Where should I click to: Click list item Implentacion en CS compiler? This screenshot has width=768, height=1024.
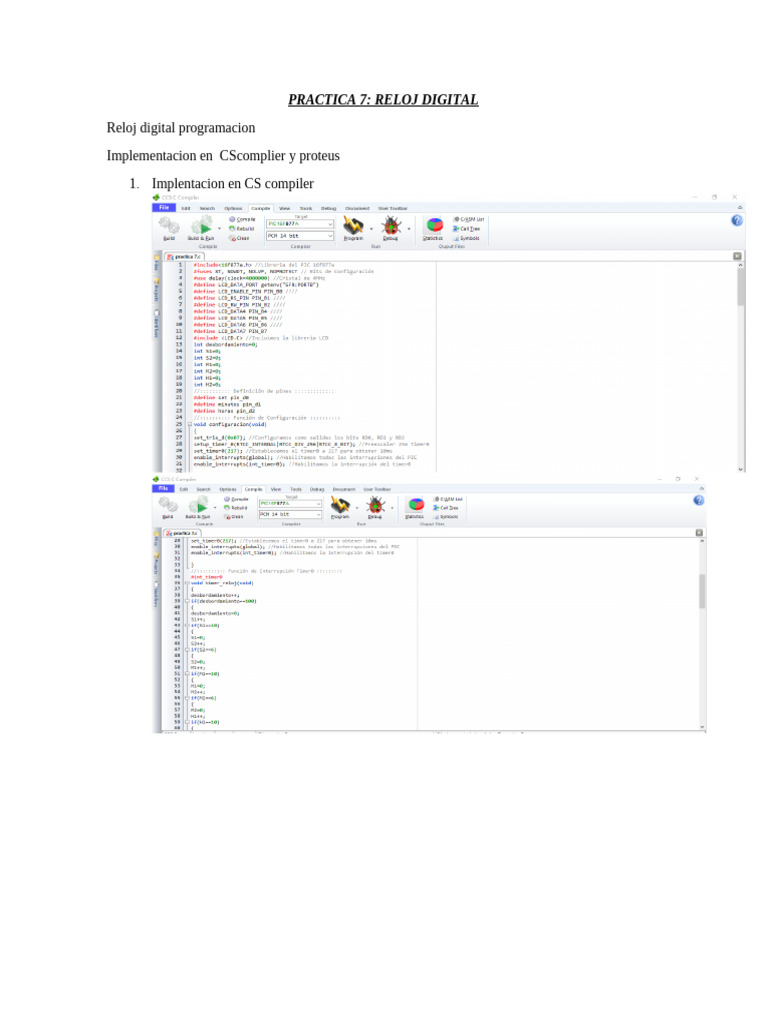click(x=232, y=184)
